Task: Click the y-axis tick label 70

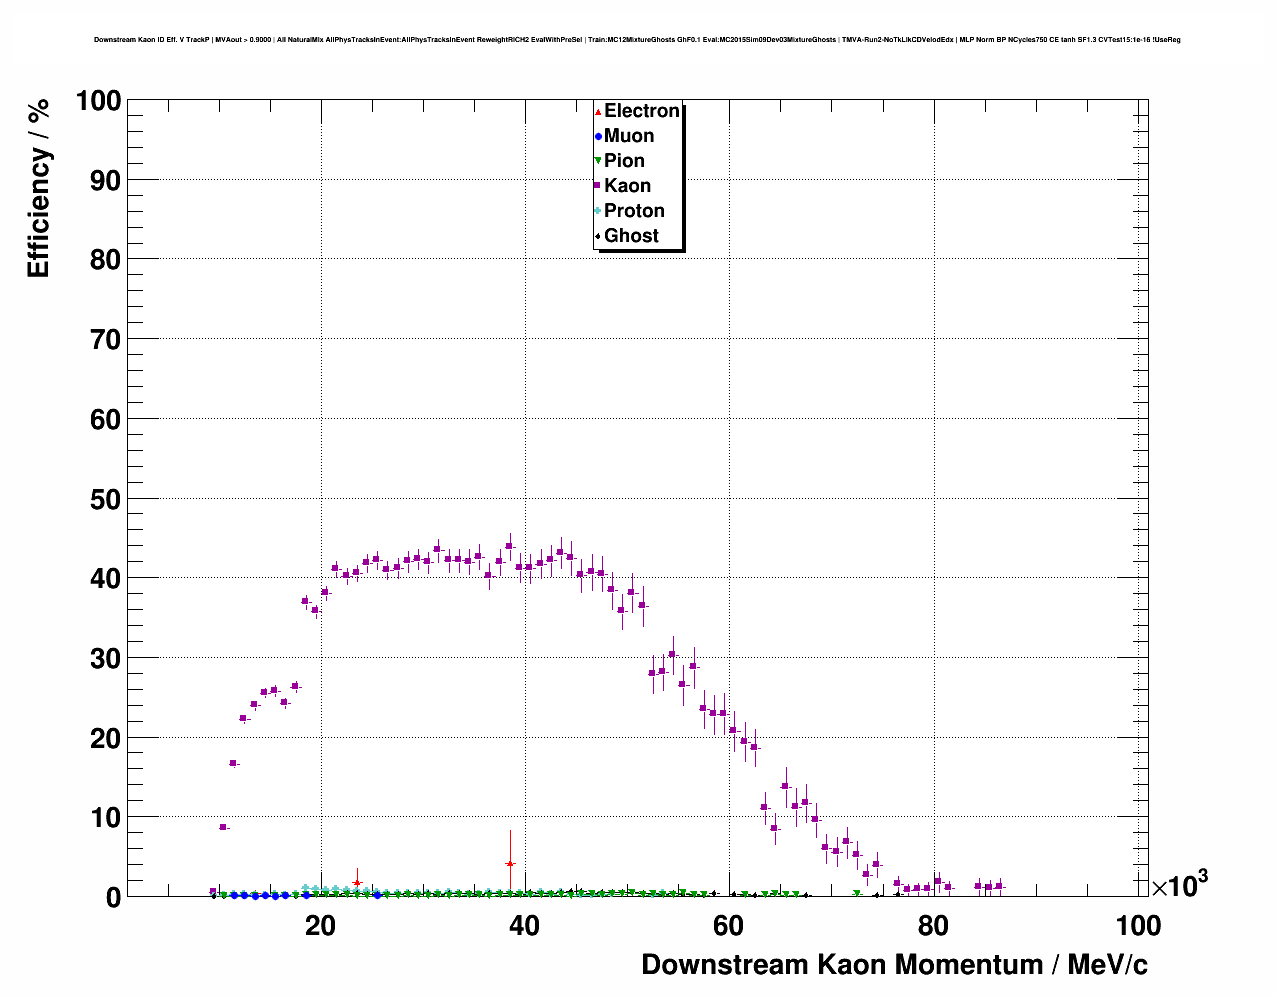Action: point(106,340)
